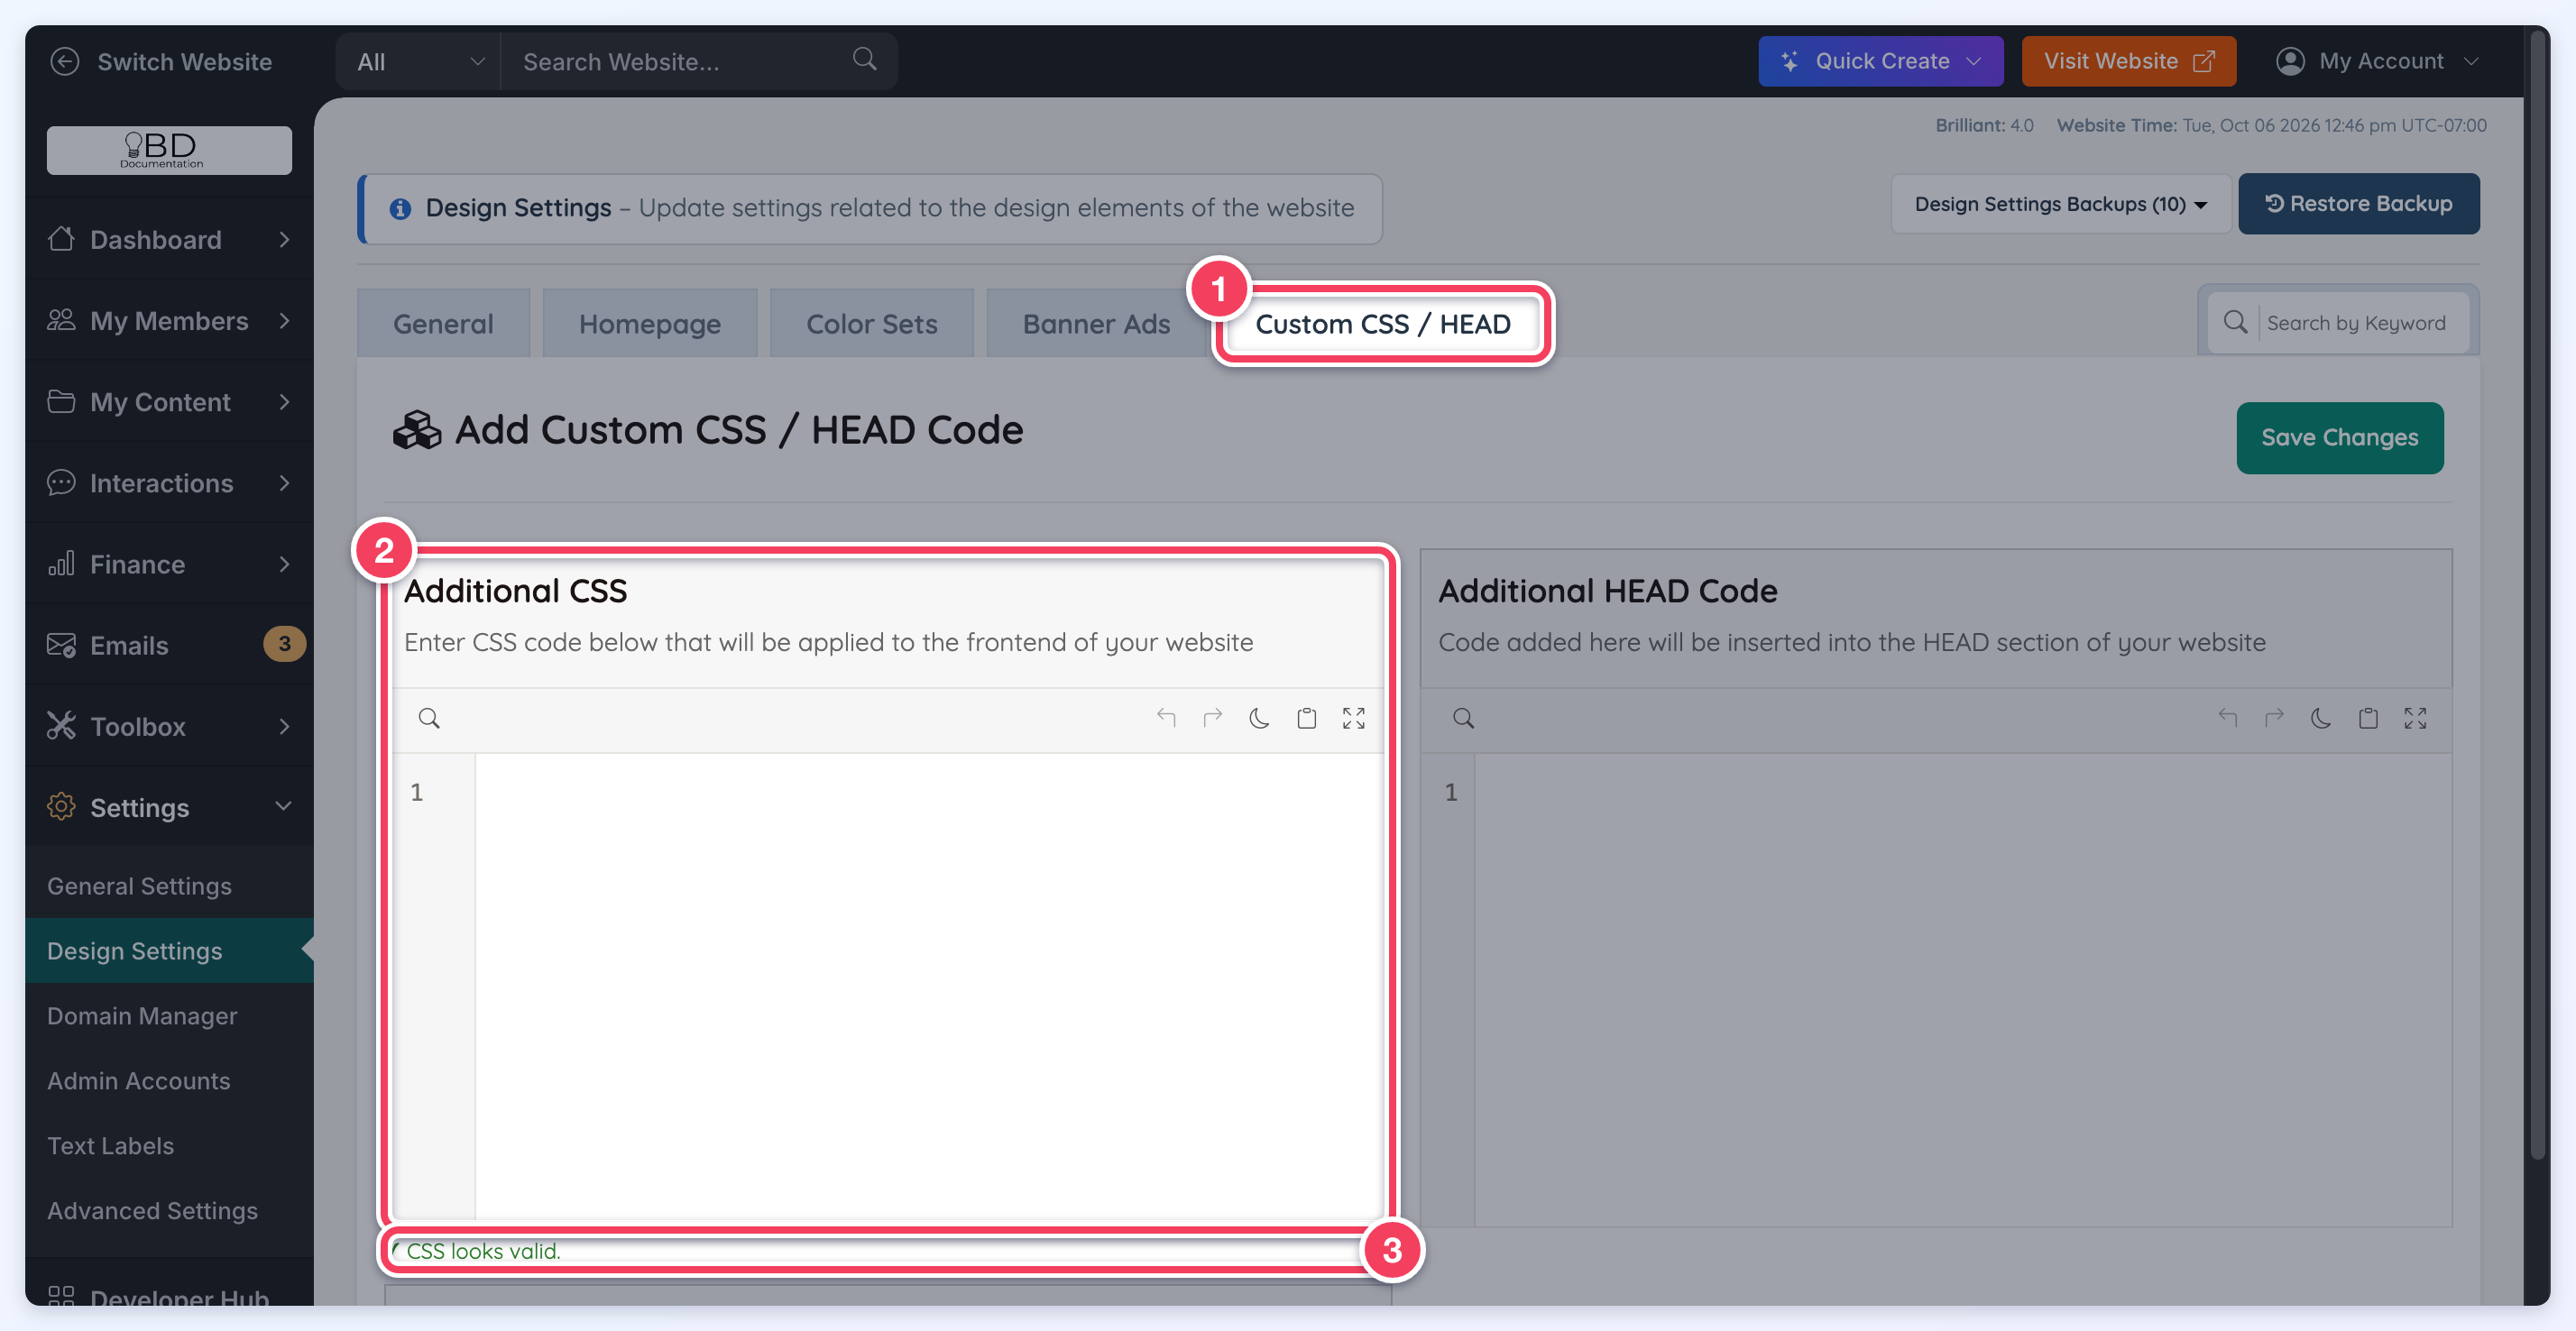
Task: Click the BD Documentation logo
Action: tap(169, 150)
